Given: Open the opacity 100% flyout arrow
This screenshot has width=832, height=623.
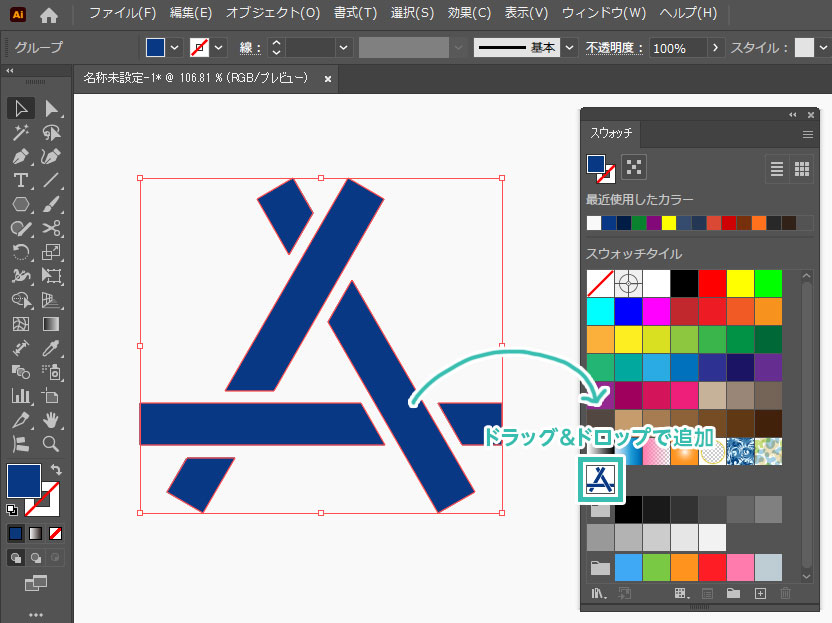Looking at the screenshot, I should tap(715, 48).
